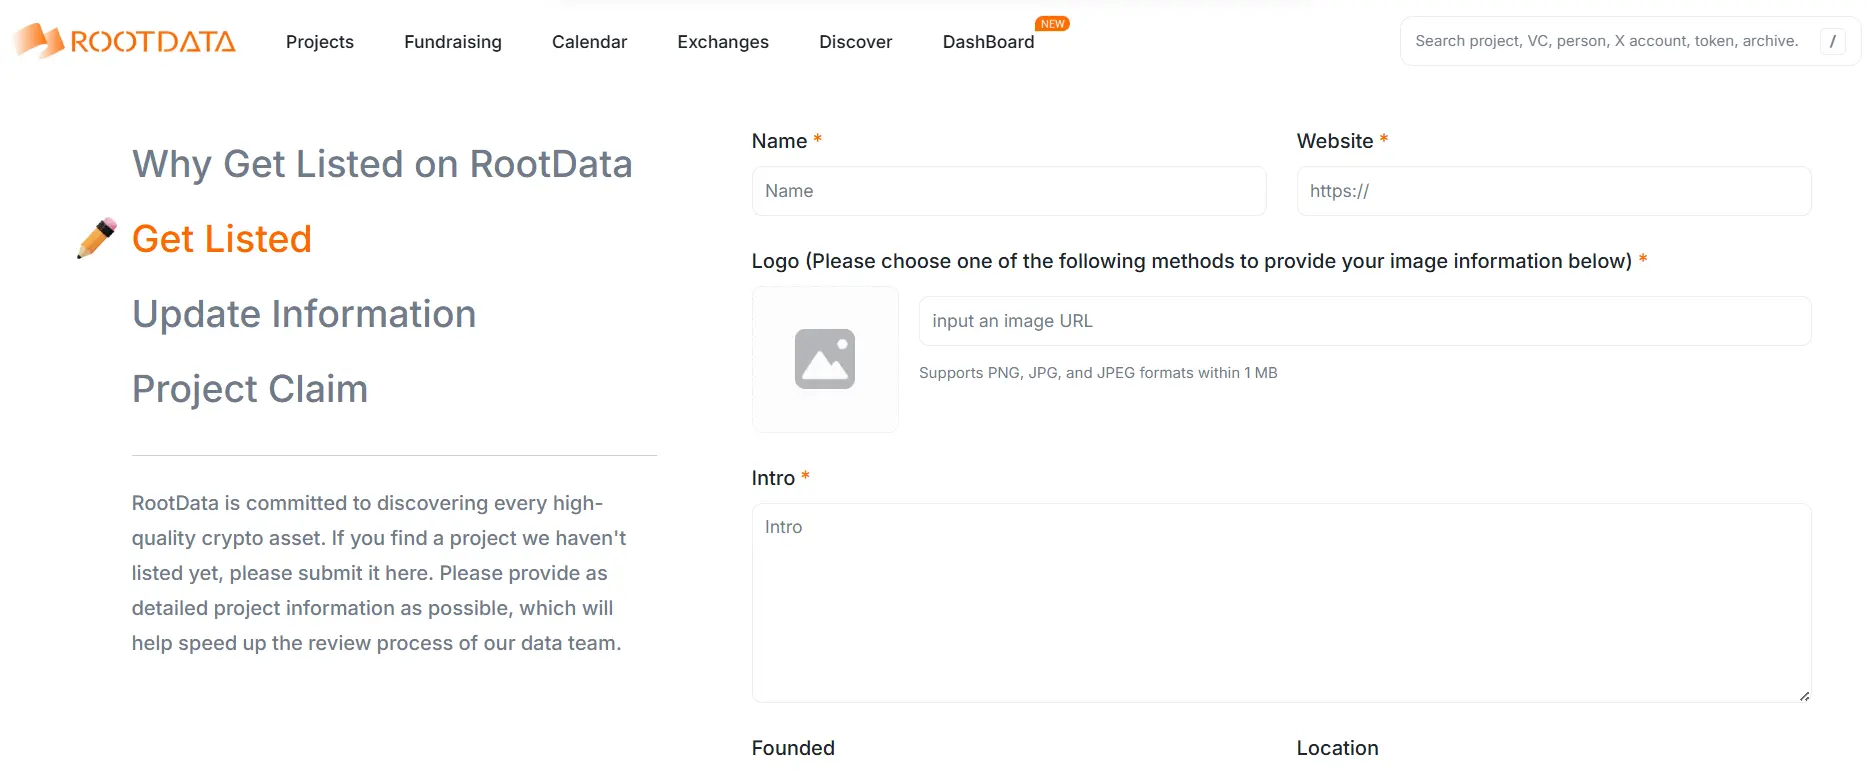
Task: Click the NEW badge above DashBoard
Action: coord(1052,24)
